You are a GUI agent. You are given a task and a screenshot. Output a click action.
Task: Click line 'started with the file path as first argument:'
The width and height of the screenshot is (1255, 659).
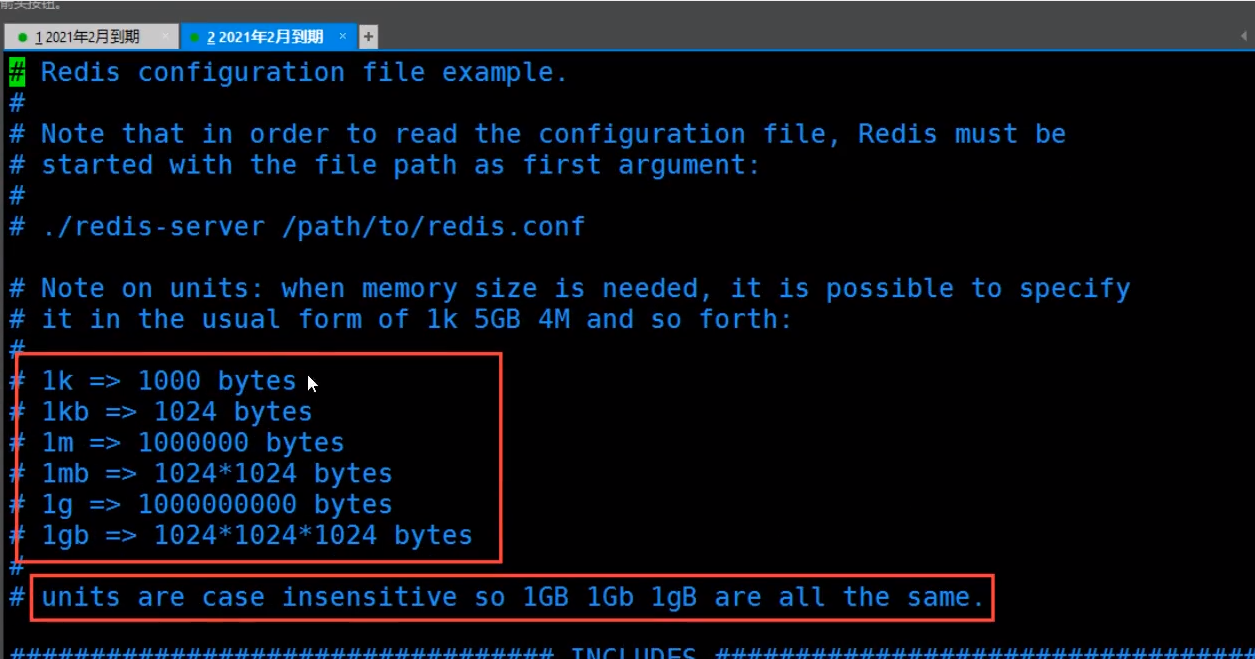click(385, 165)
